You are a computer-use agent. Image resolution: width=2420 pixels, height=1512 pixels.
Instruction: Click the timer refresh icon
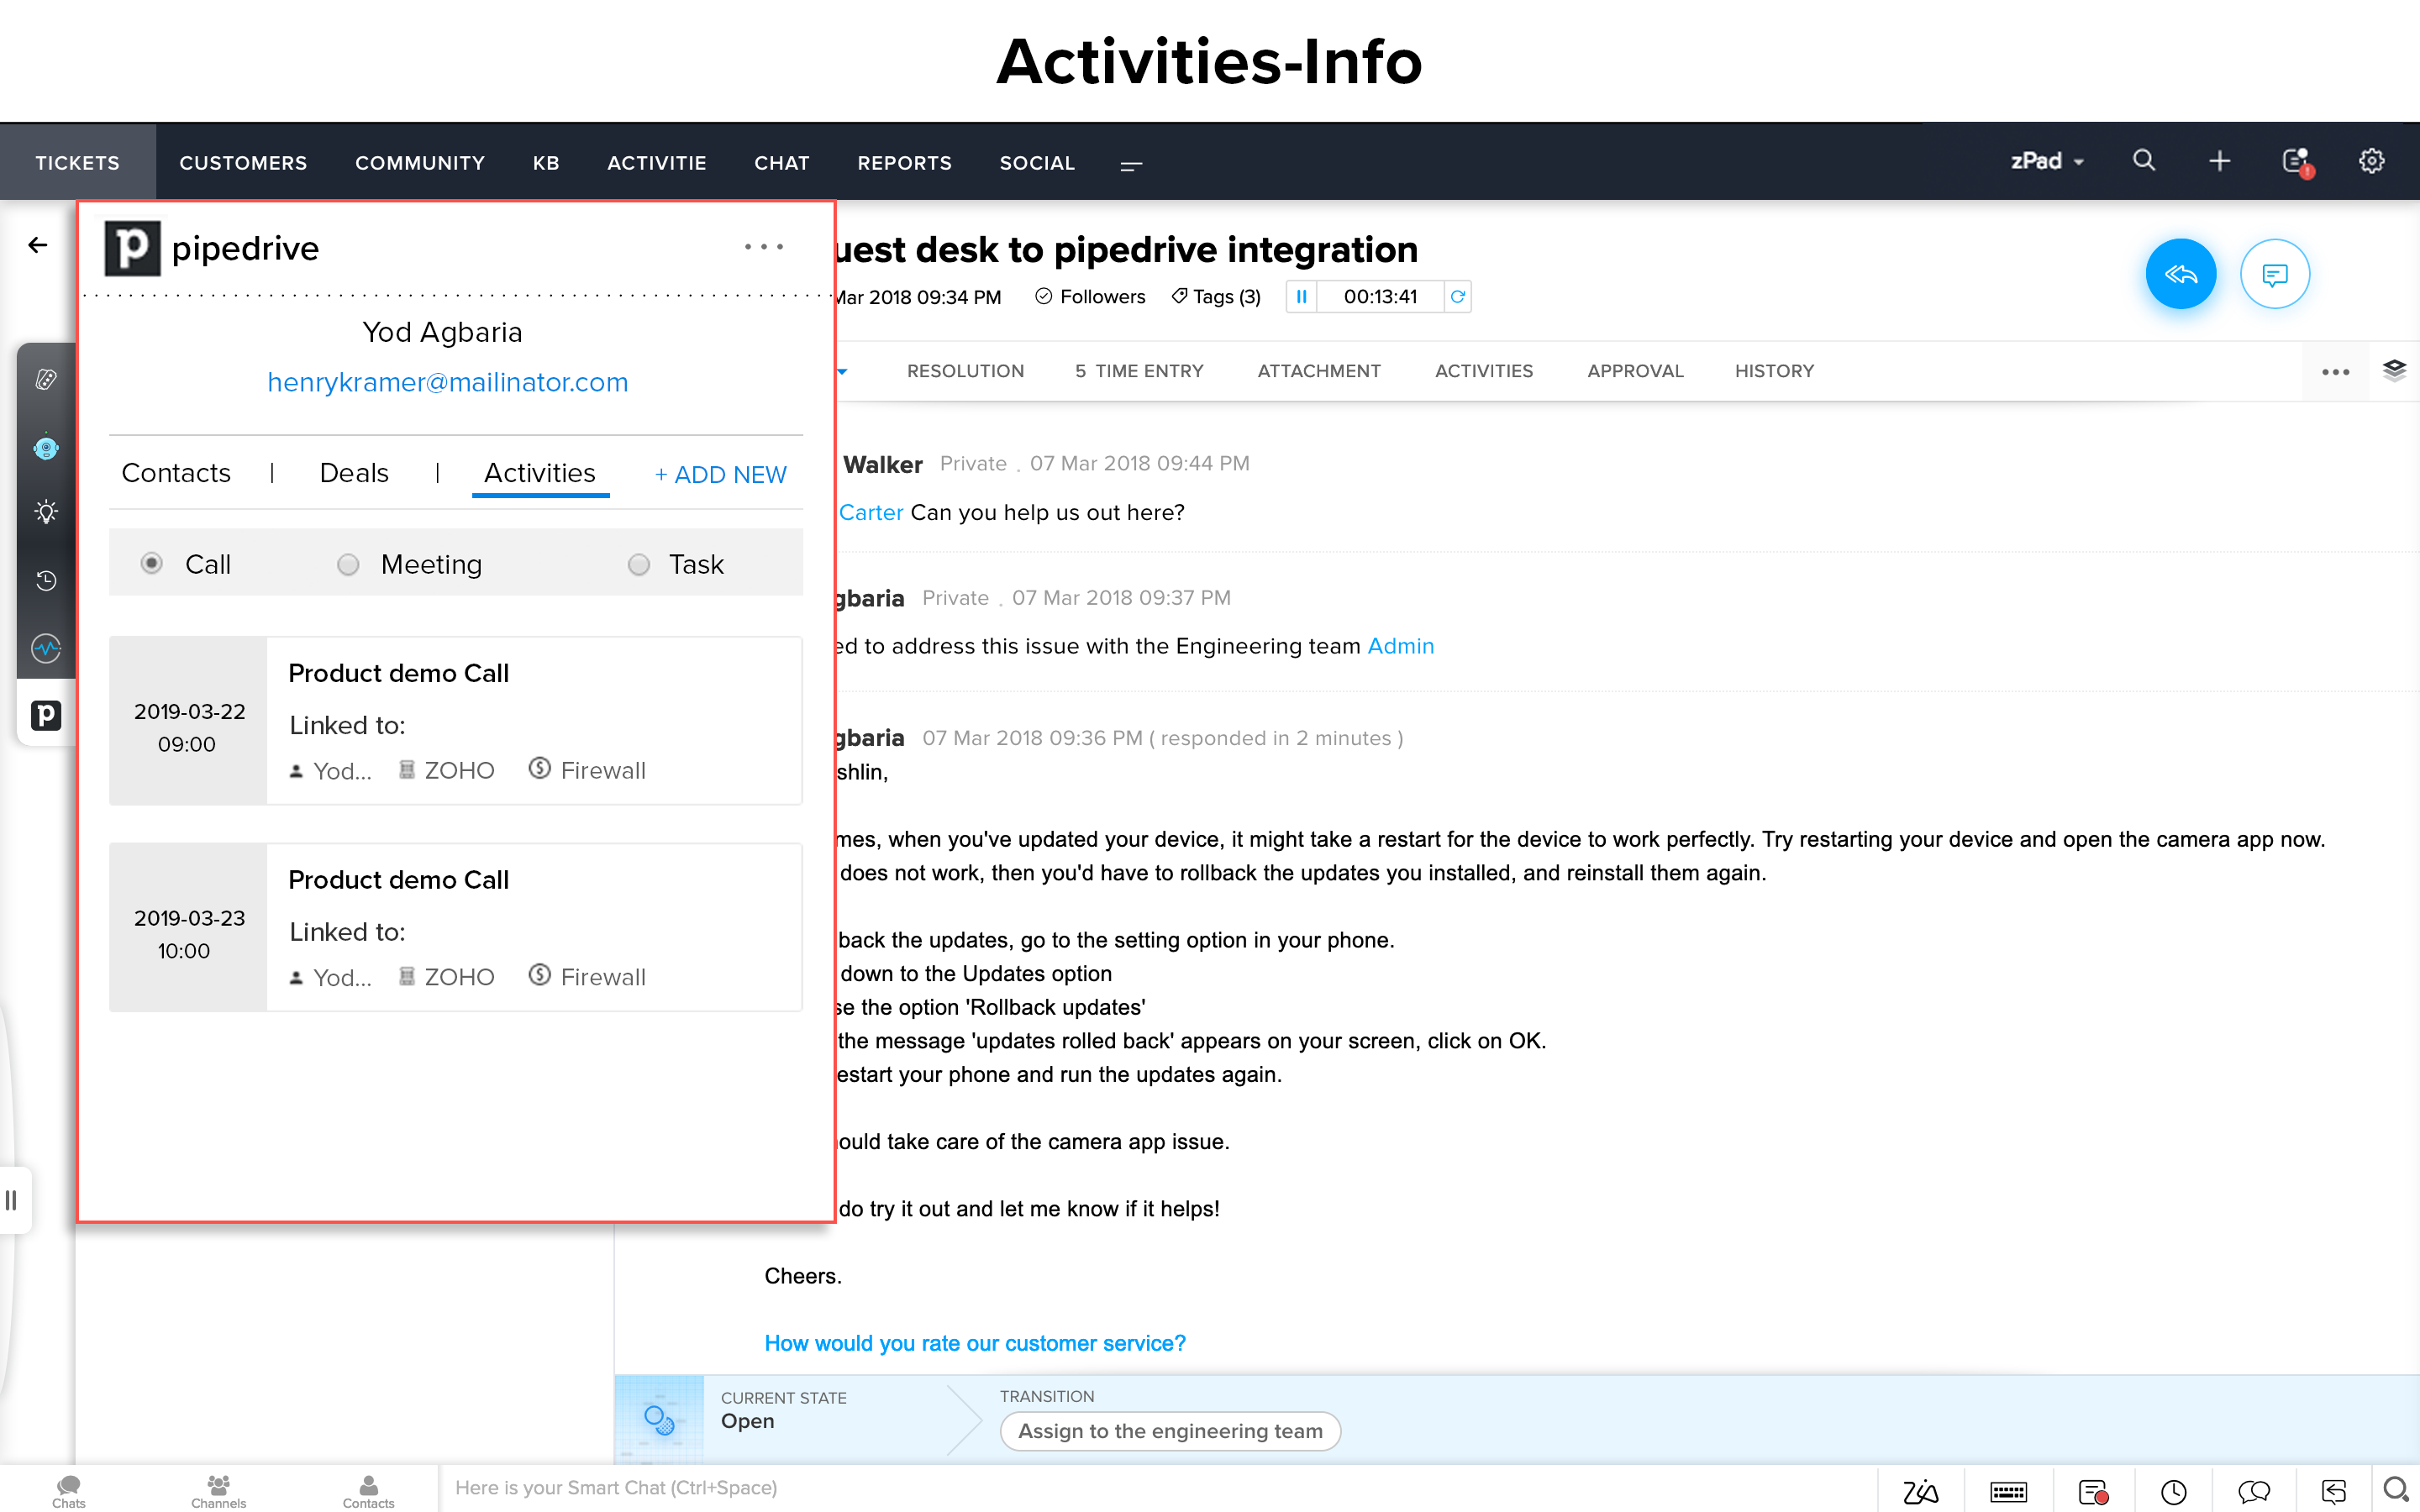click(1458, 297)
